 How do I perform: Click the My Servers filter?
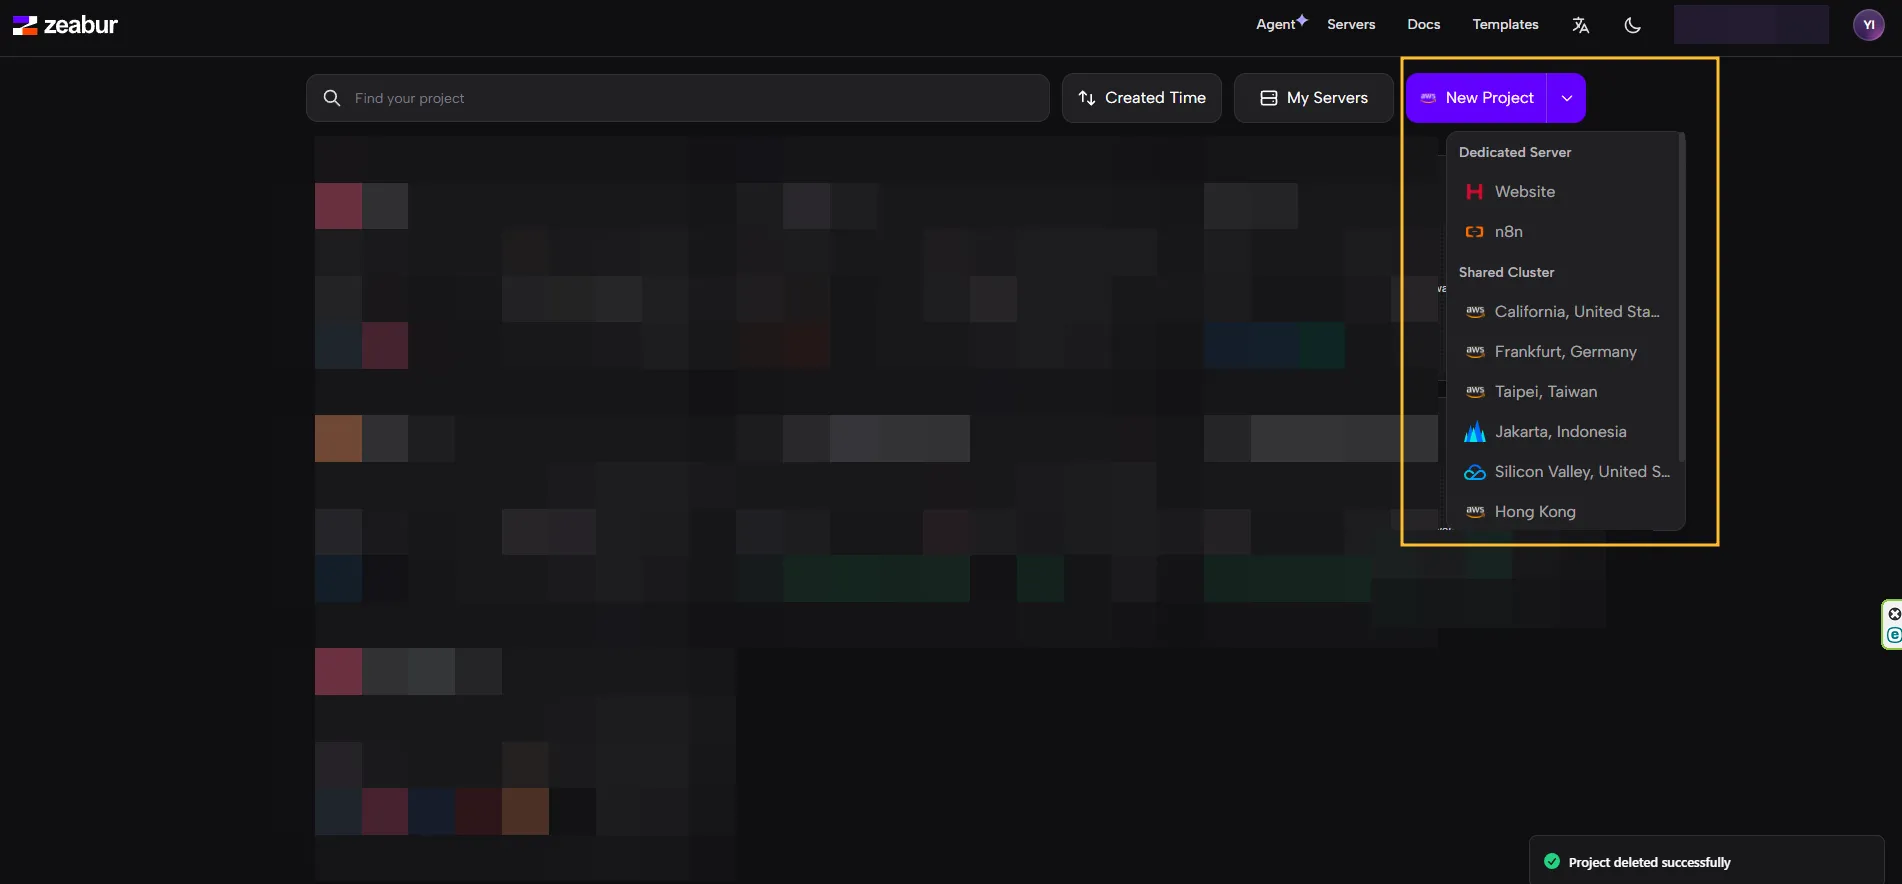pyautogui.click(x=1314, y=98)
